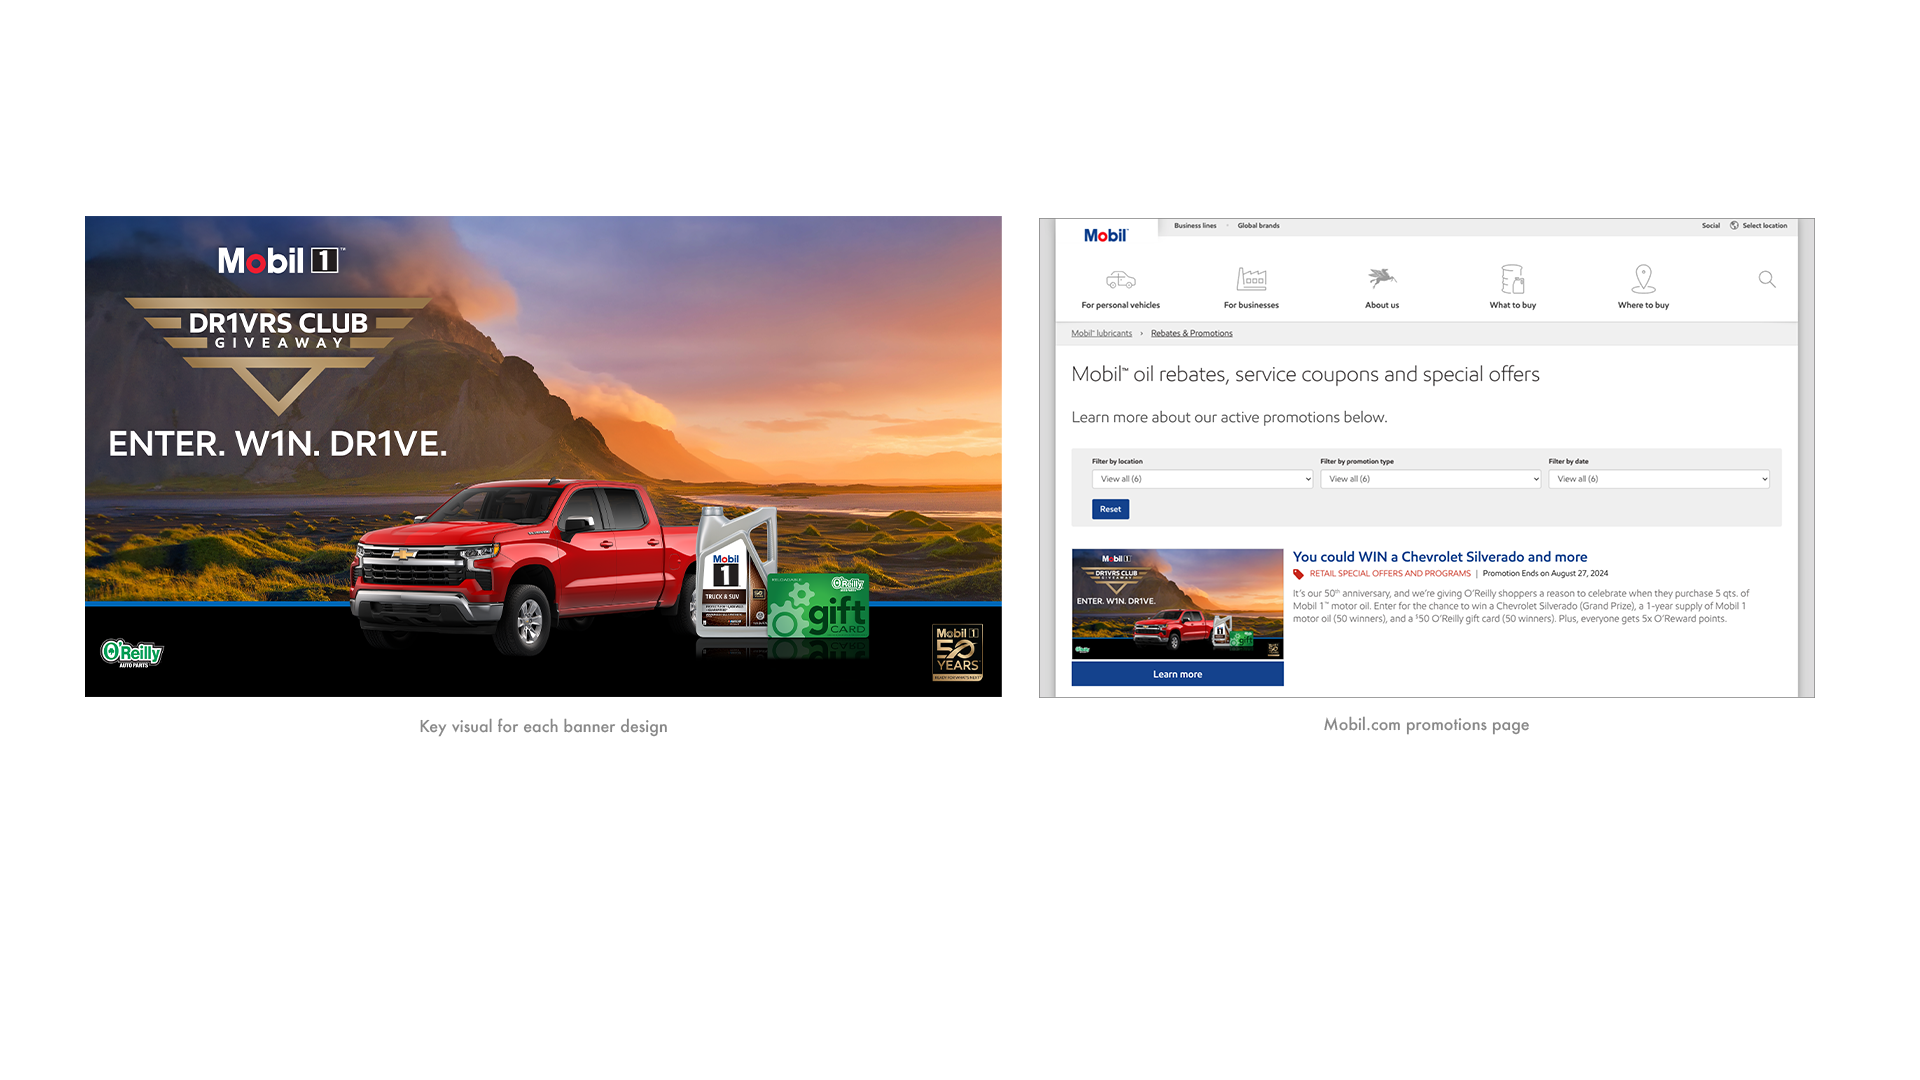Viewport: 1920px width, 1080px height.
Task: Click the Mobil 1 50 Years badge
Action: tap(957, 652)
